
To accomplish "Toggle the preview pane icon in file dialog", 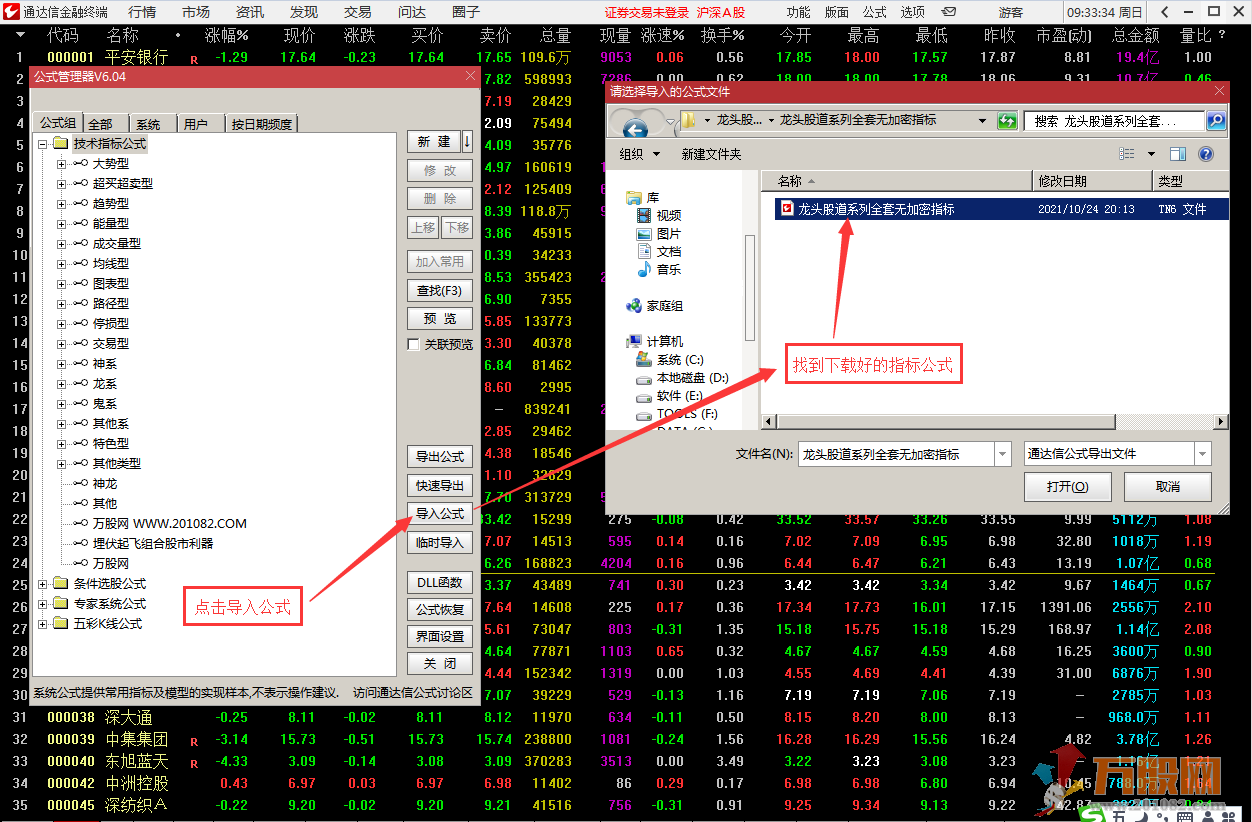I will coord(1177,154).
